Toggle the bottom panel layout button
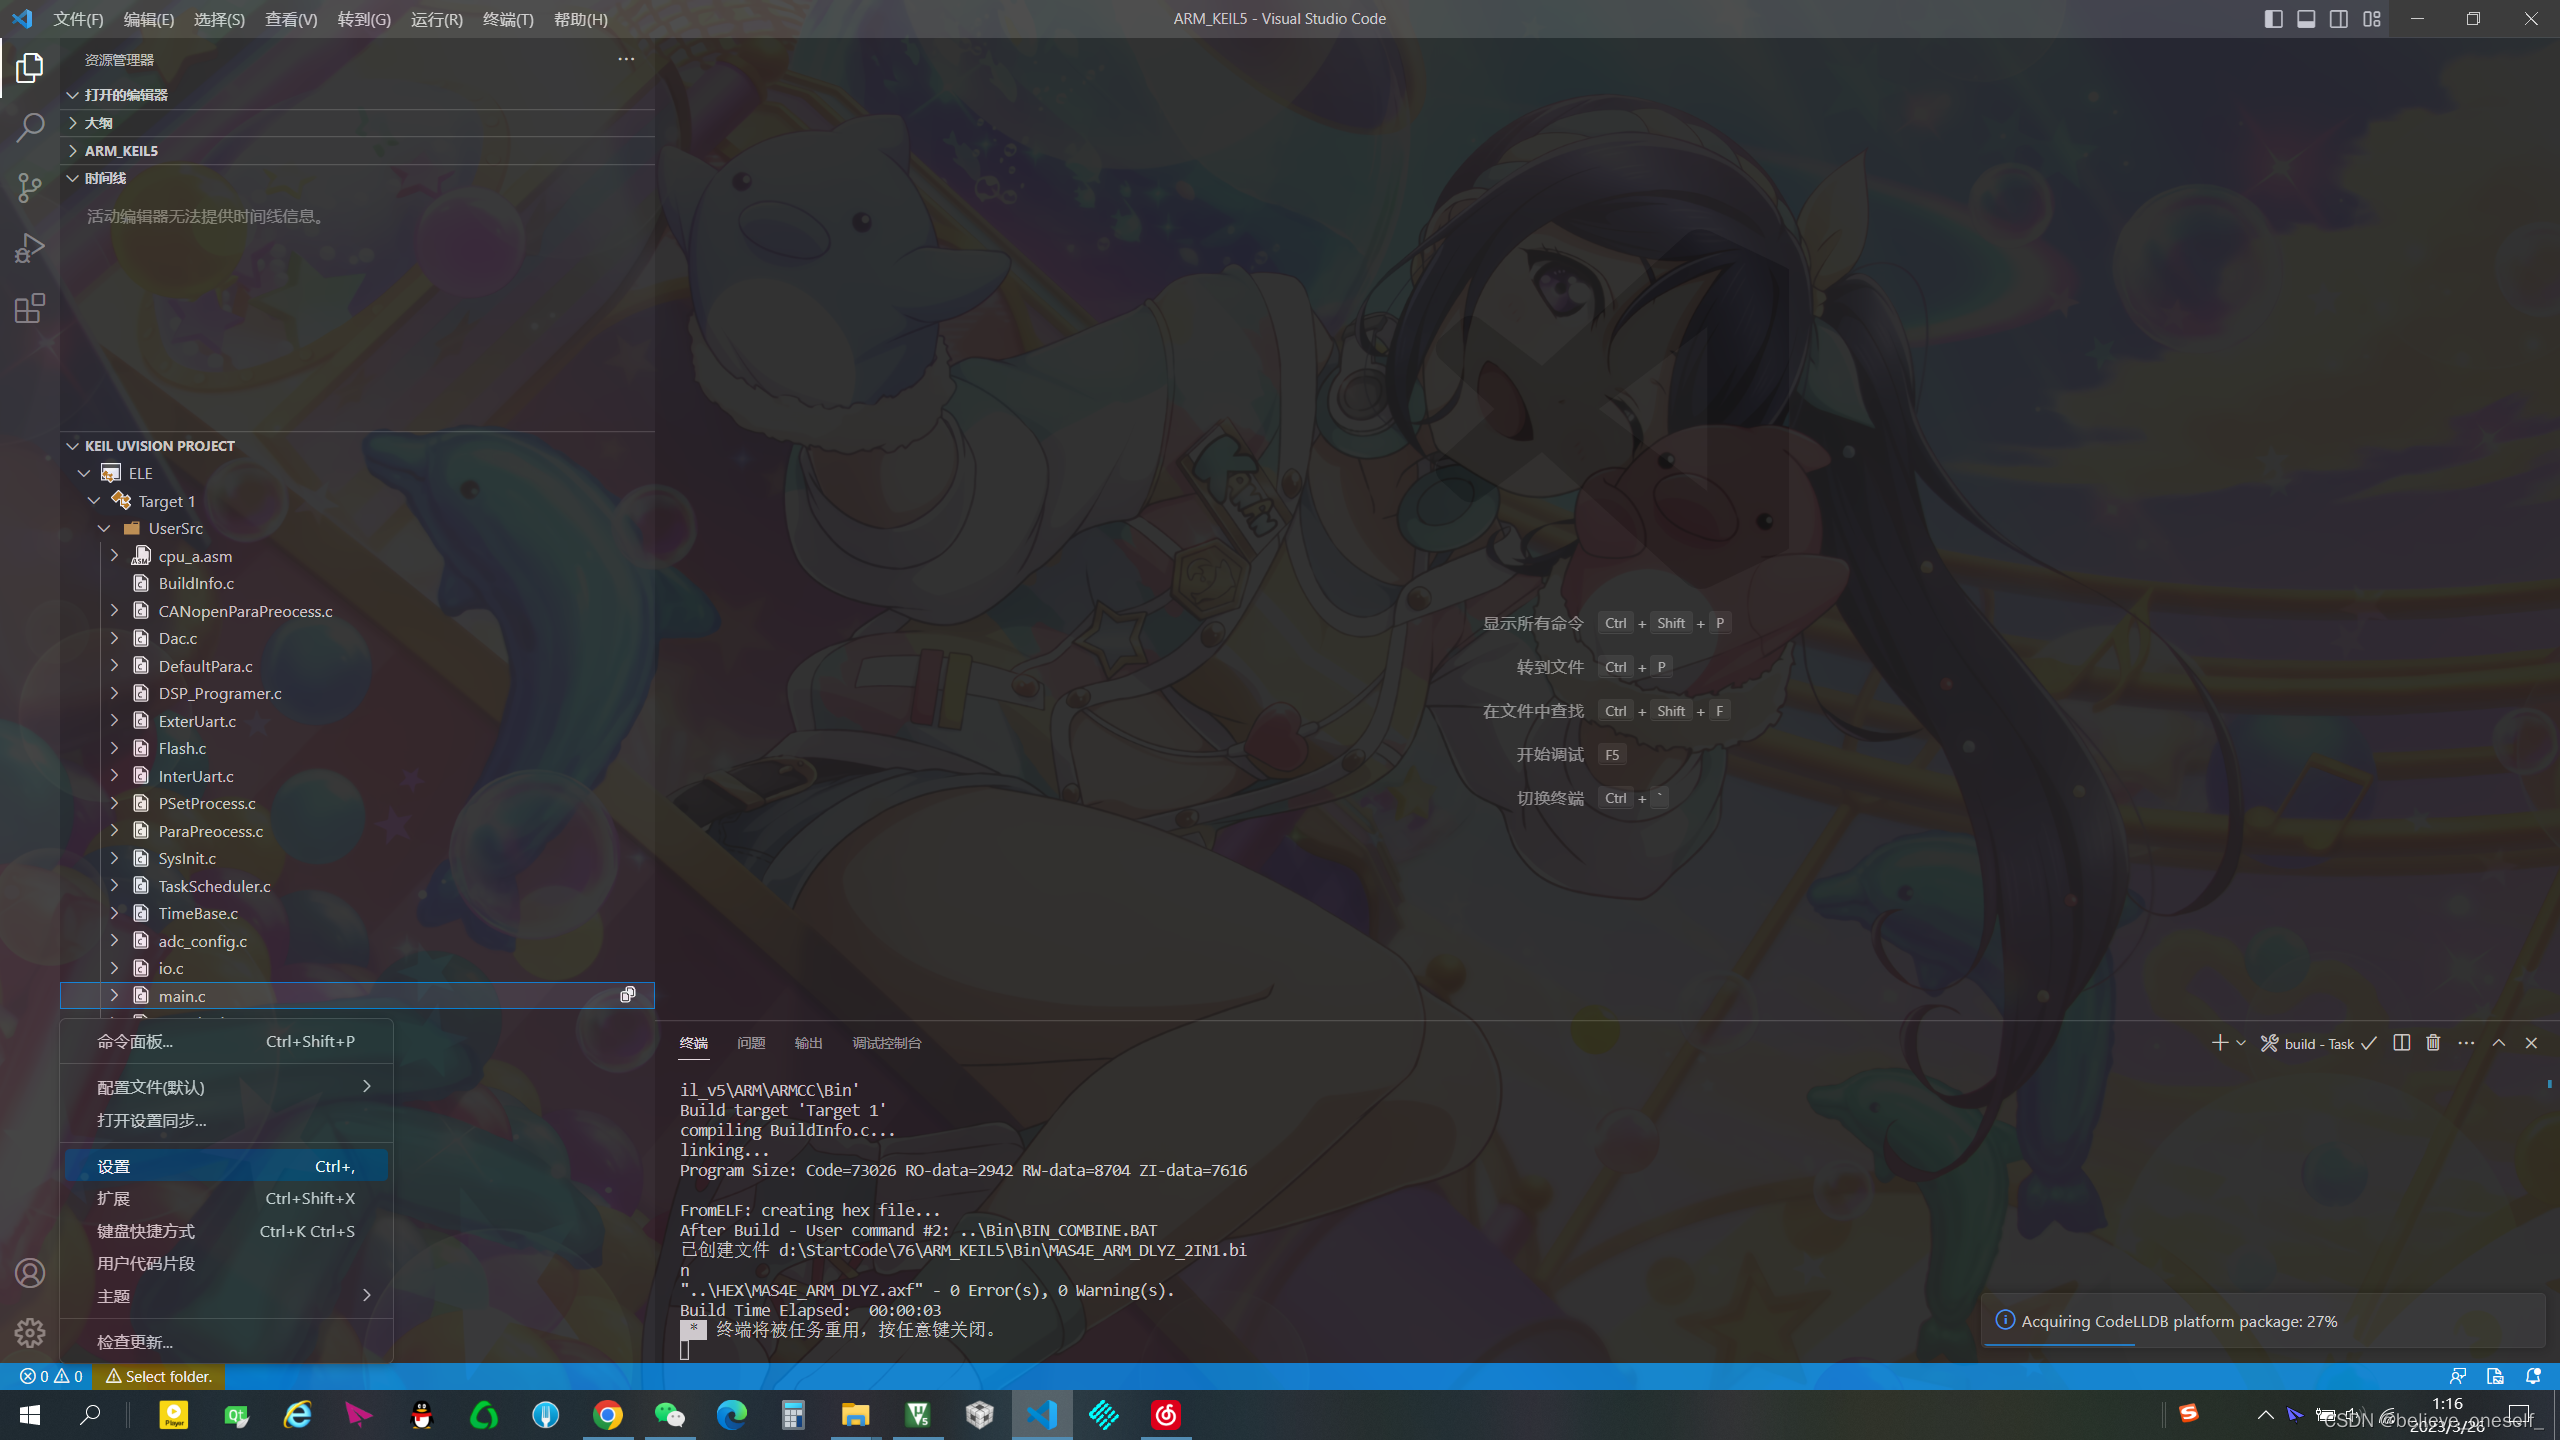The width and height of the screenshot is (2560, 1440). (x=2306, y=19)
